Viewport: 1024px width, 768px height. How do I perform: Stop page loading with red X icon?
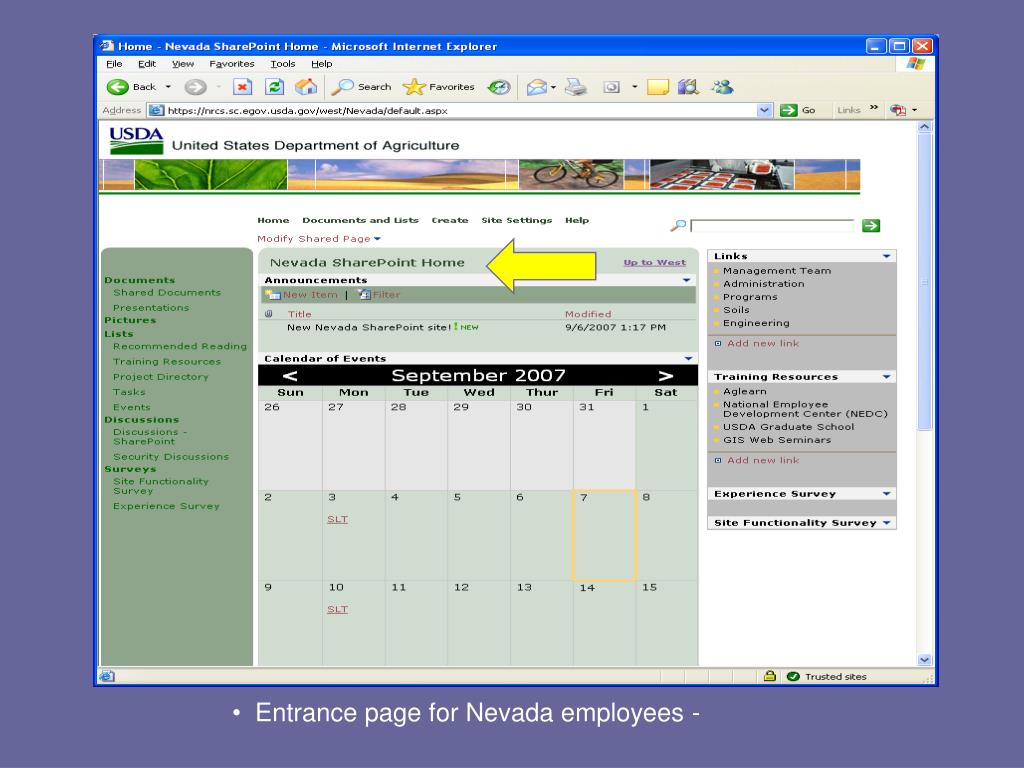point(242,87)
